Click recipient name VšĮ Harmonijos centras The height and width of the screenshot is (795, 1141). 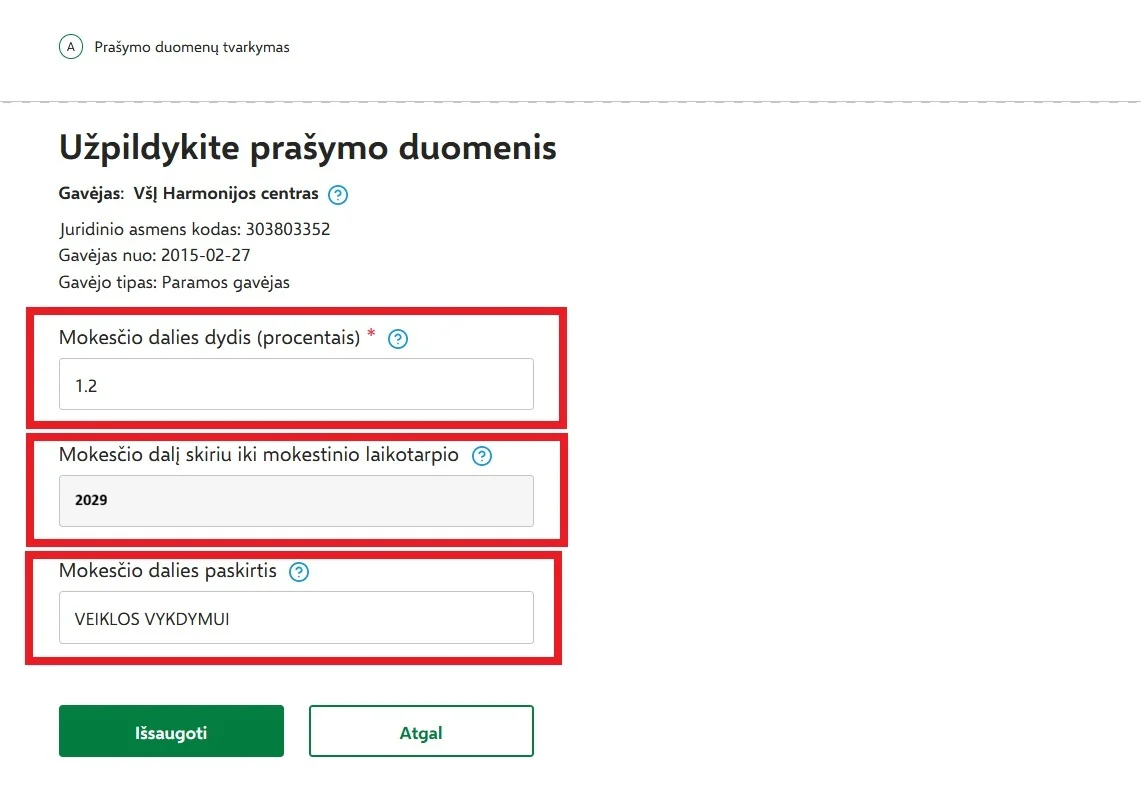(x=226, y=193)
